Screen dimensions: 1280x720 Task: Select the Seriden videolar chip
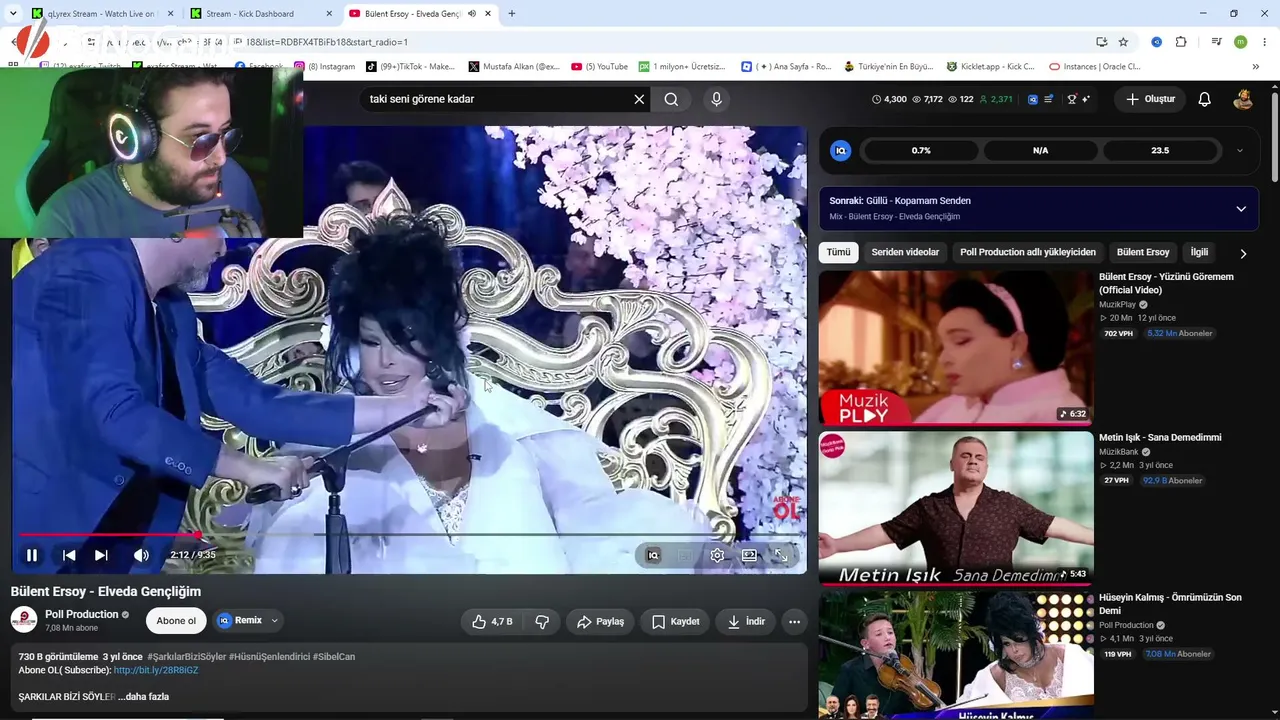tap(905, 252)
